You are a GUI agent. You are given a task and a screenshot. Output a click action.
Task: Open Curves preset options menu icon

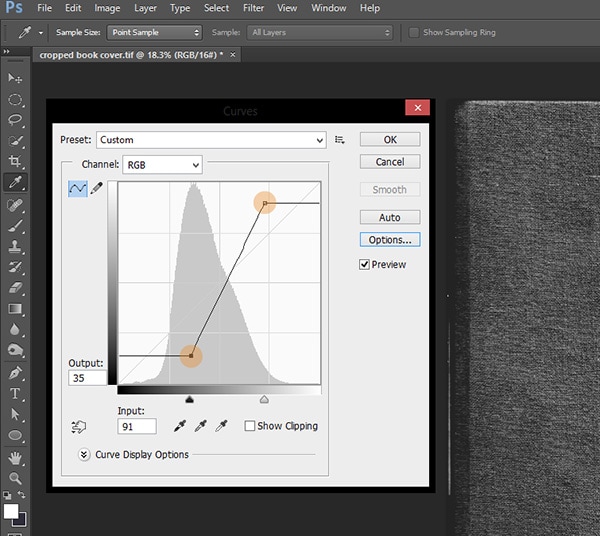click(339, 140)
